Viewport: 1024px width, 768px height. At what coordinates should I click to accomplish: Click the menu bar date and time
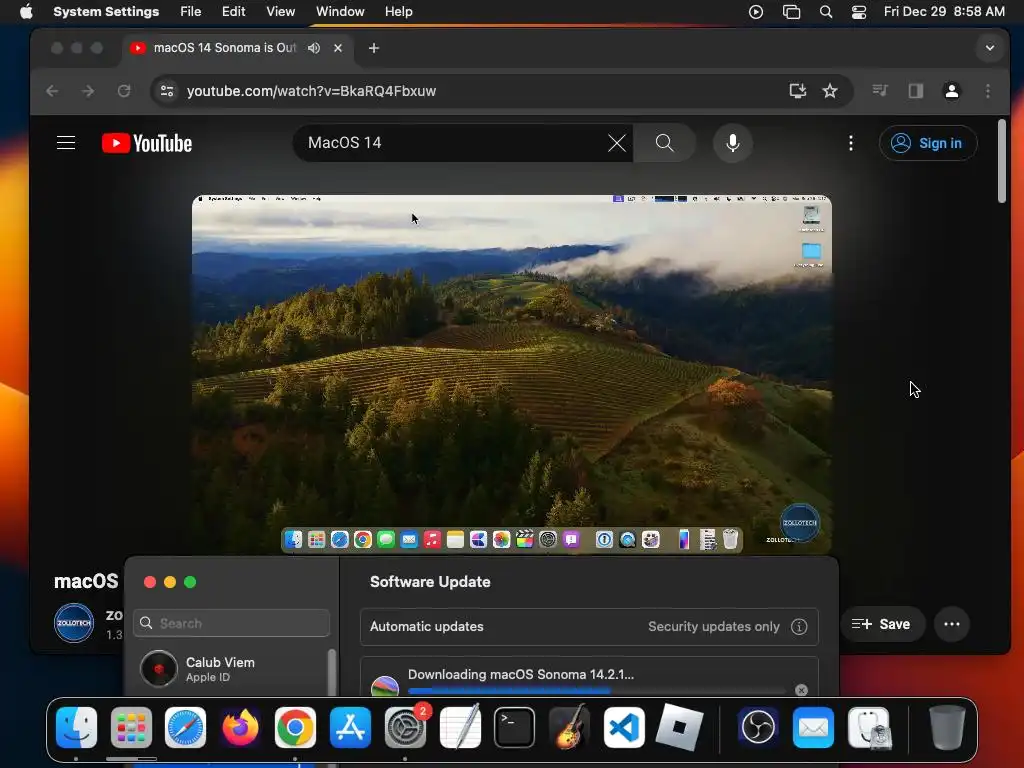tap(944, 12)
